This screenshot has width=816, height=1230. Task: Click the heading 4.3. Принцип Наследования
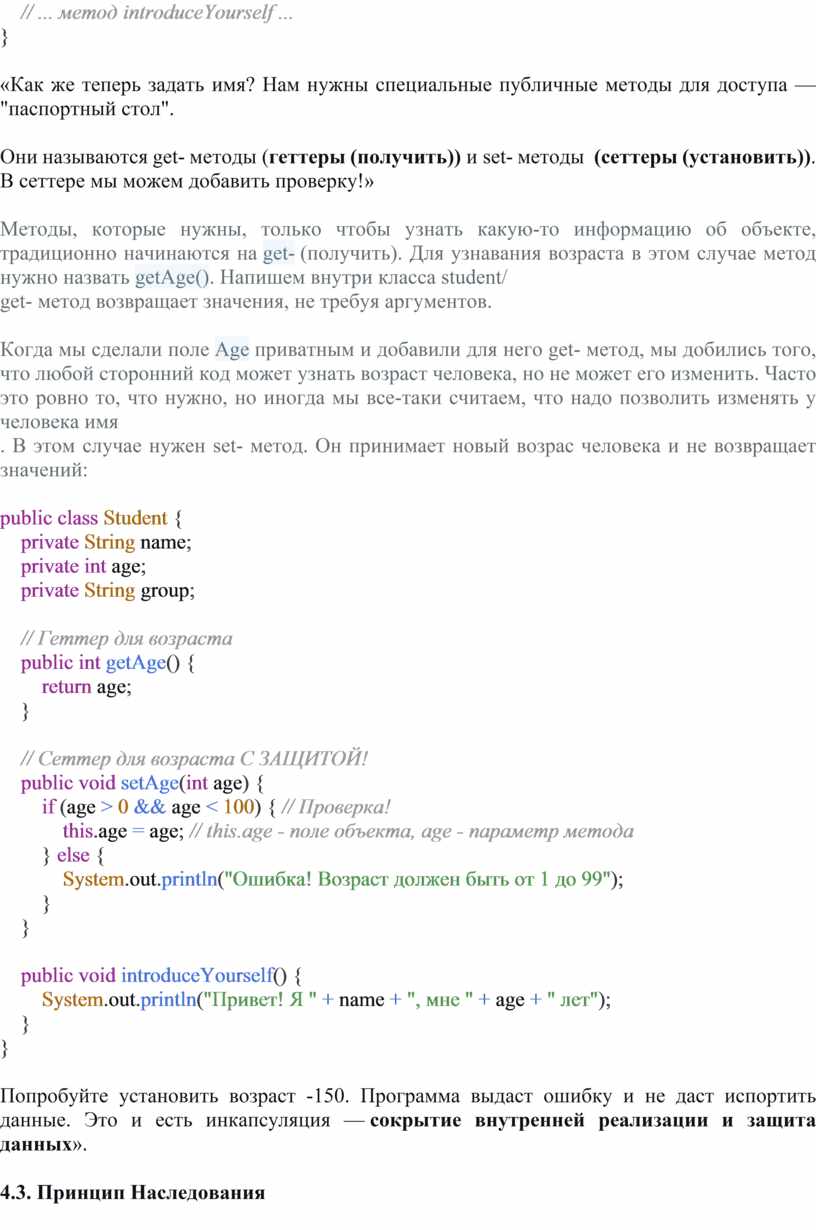coord(132,1193)
